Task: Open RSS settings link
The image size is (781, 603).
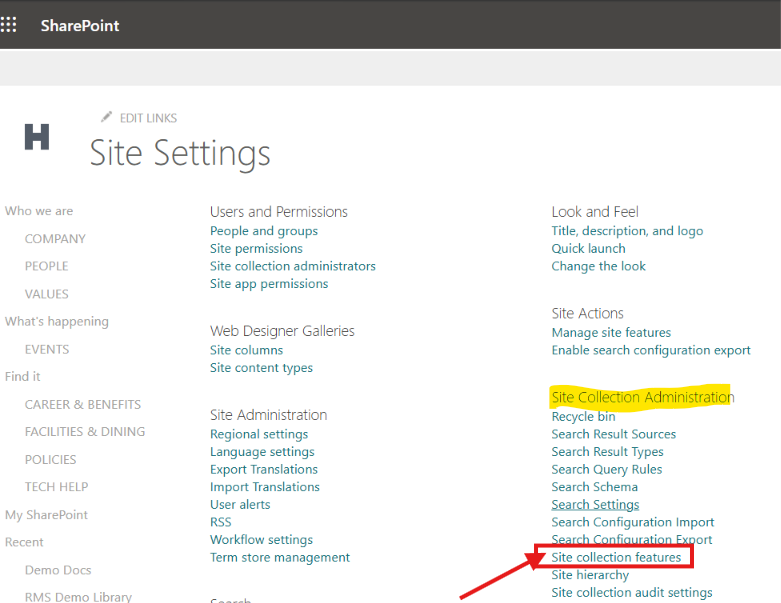Action: click(221, 522)
